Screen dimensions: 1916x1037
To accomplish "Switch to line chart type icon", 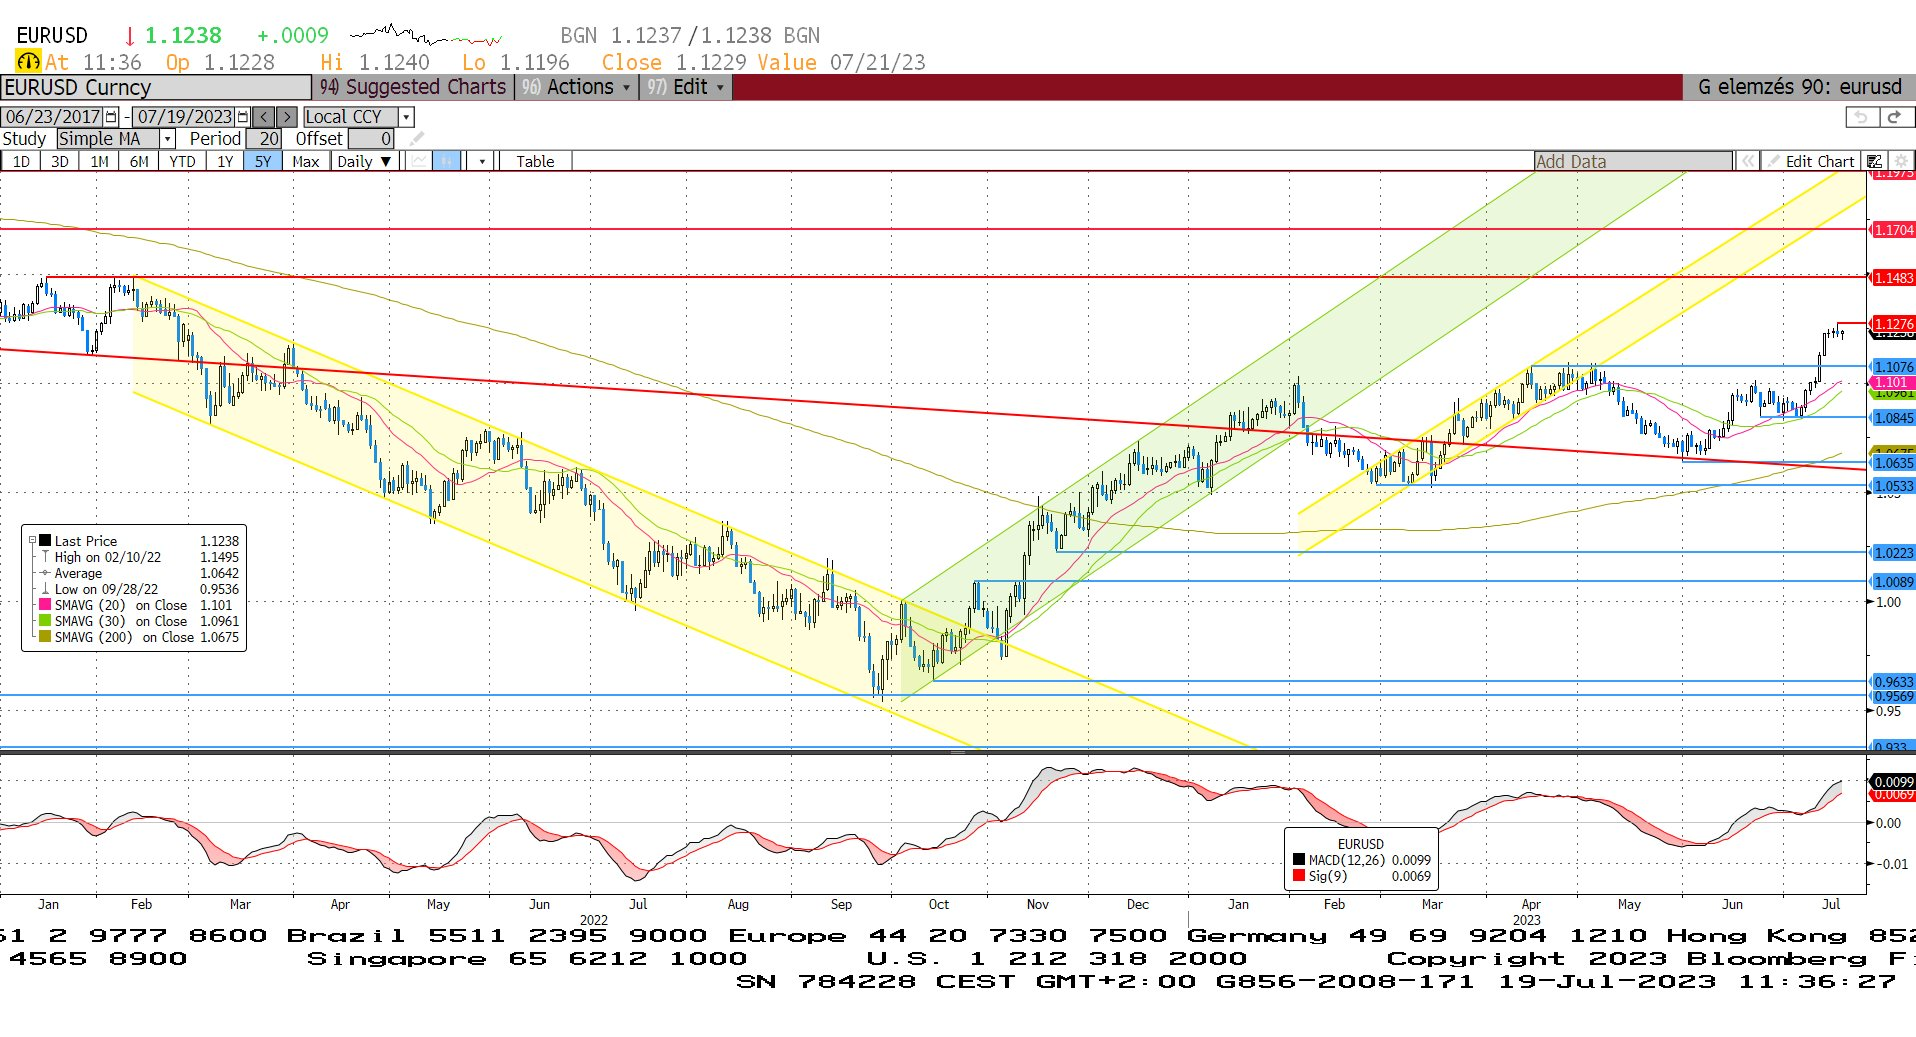I will pos(420,161).
